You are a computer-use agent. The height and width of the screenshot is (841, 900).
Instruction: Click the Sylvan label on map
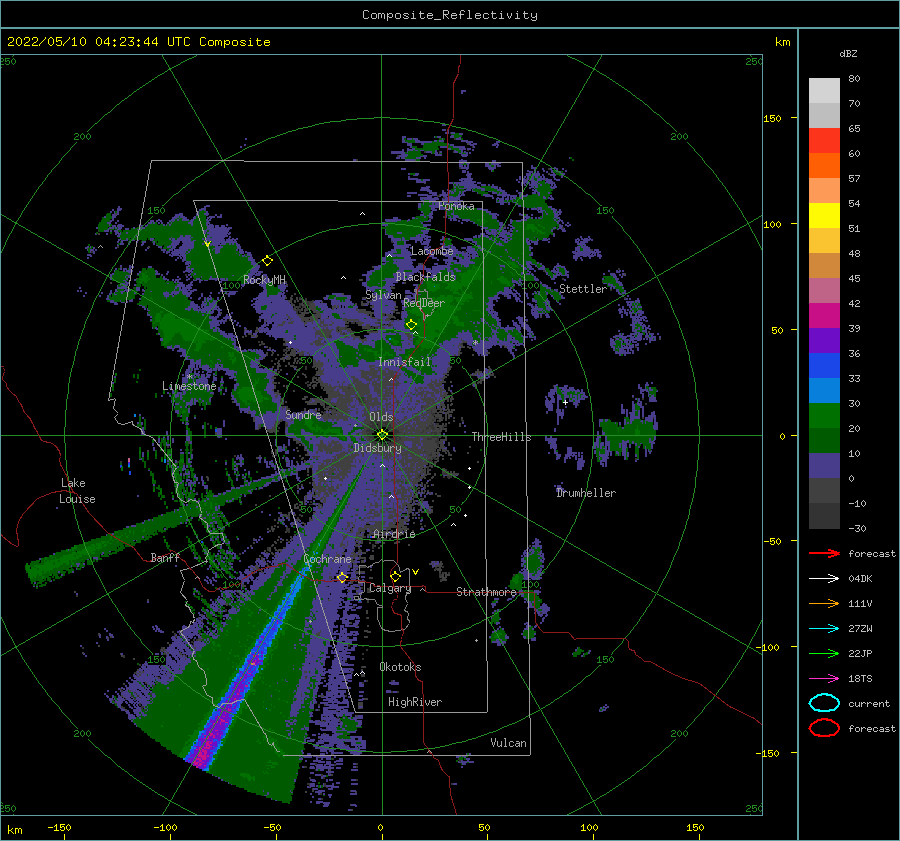tap(383, 295)
